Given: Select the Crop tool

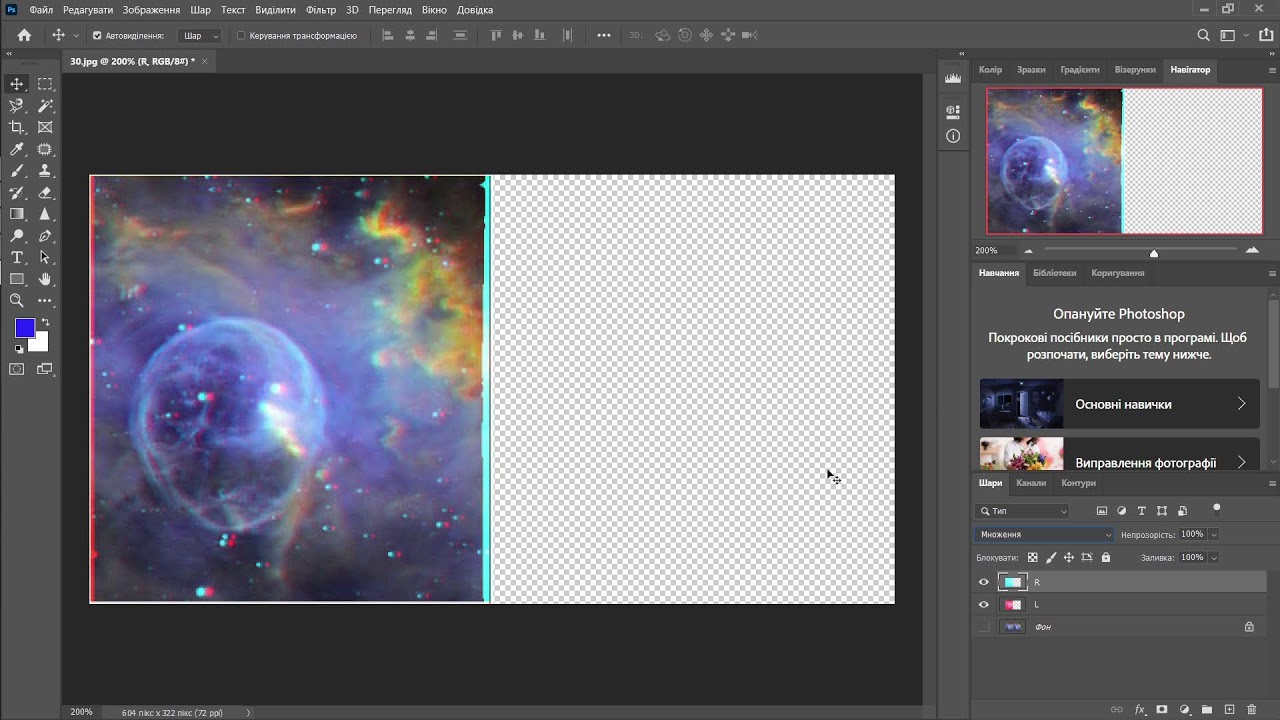Looking at the screenshot, I should click(x=17, y=127).
